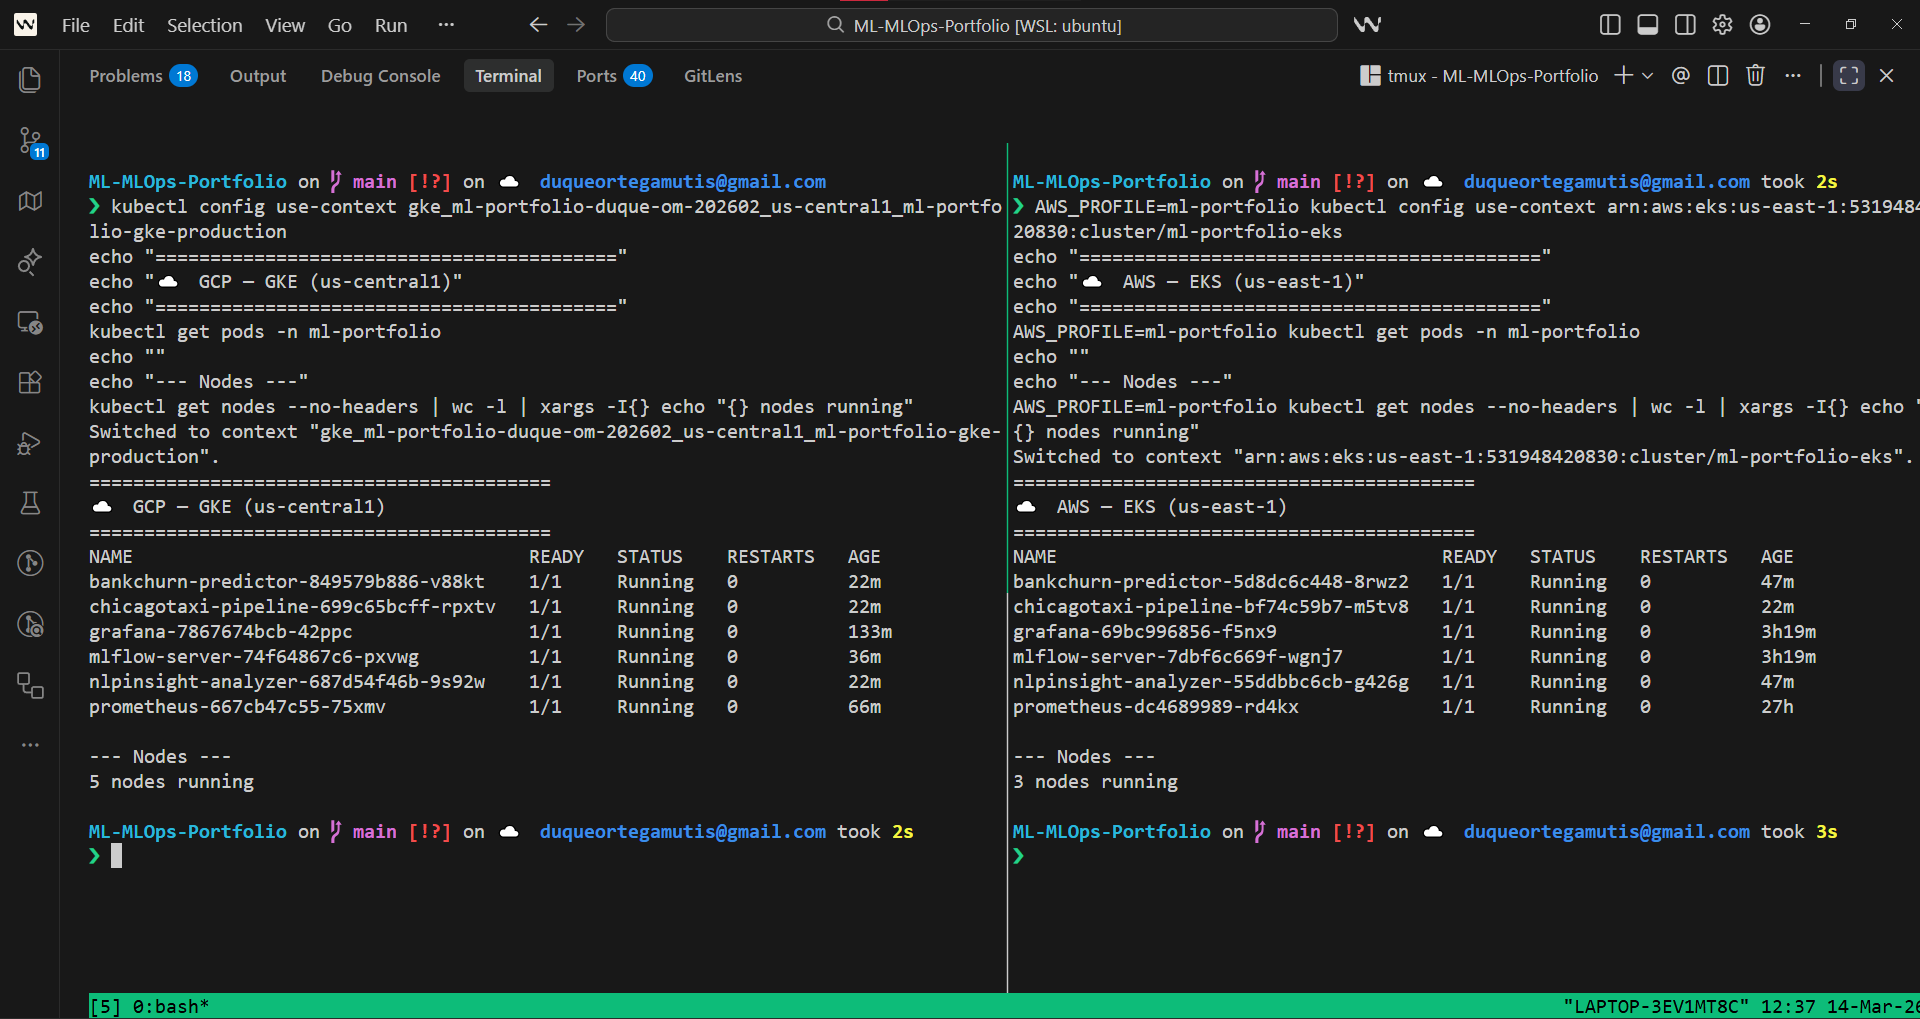
Task: Click the ML-MLOps-Portfolio search box
Action: coord(971,25)
